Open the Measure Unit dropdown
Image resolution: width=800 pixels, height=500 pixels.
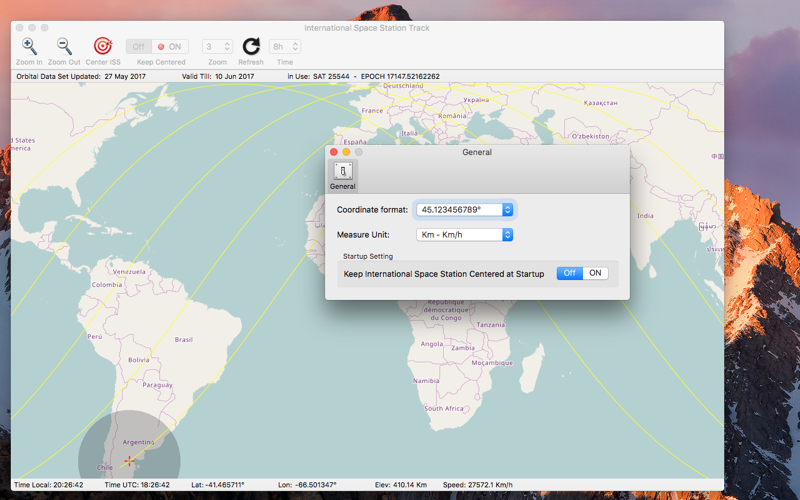coord(464,235)
